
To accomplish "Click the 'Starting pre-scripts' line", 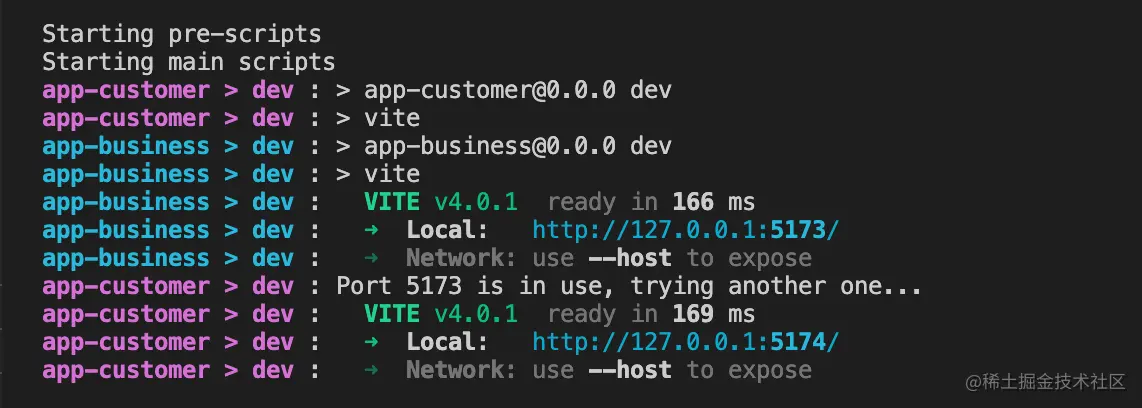I will pos(181,34).
